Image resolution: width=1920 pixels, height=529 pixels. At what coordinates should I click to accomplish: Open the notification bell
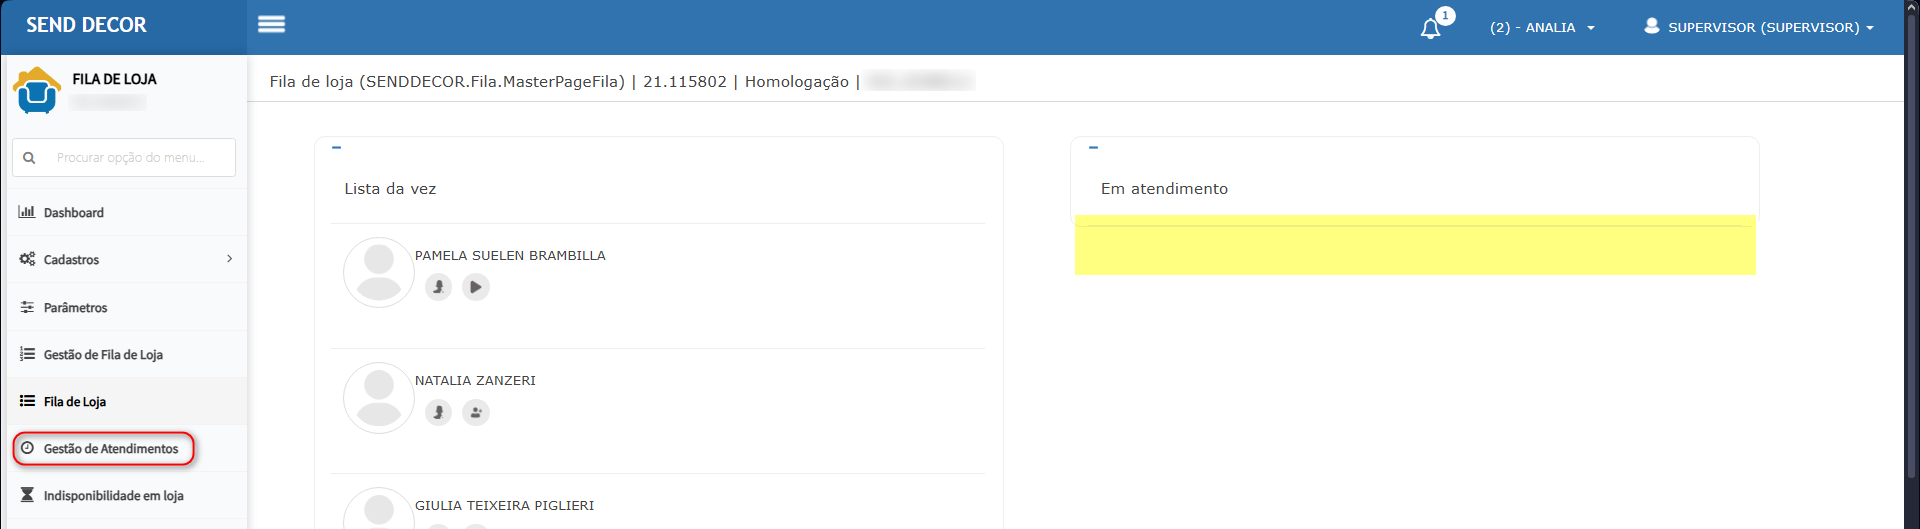click(1431, 28)
